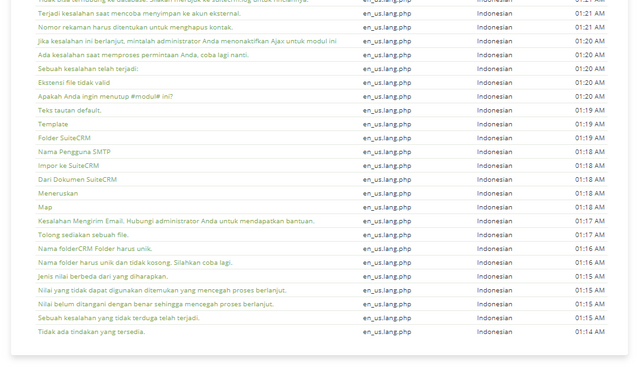640x368 pixels.
Task: Open the 'Nilai yang tidak dapat digunakan ditemukan' link
Action: pyautogui.click(x=162, y=291)
